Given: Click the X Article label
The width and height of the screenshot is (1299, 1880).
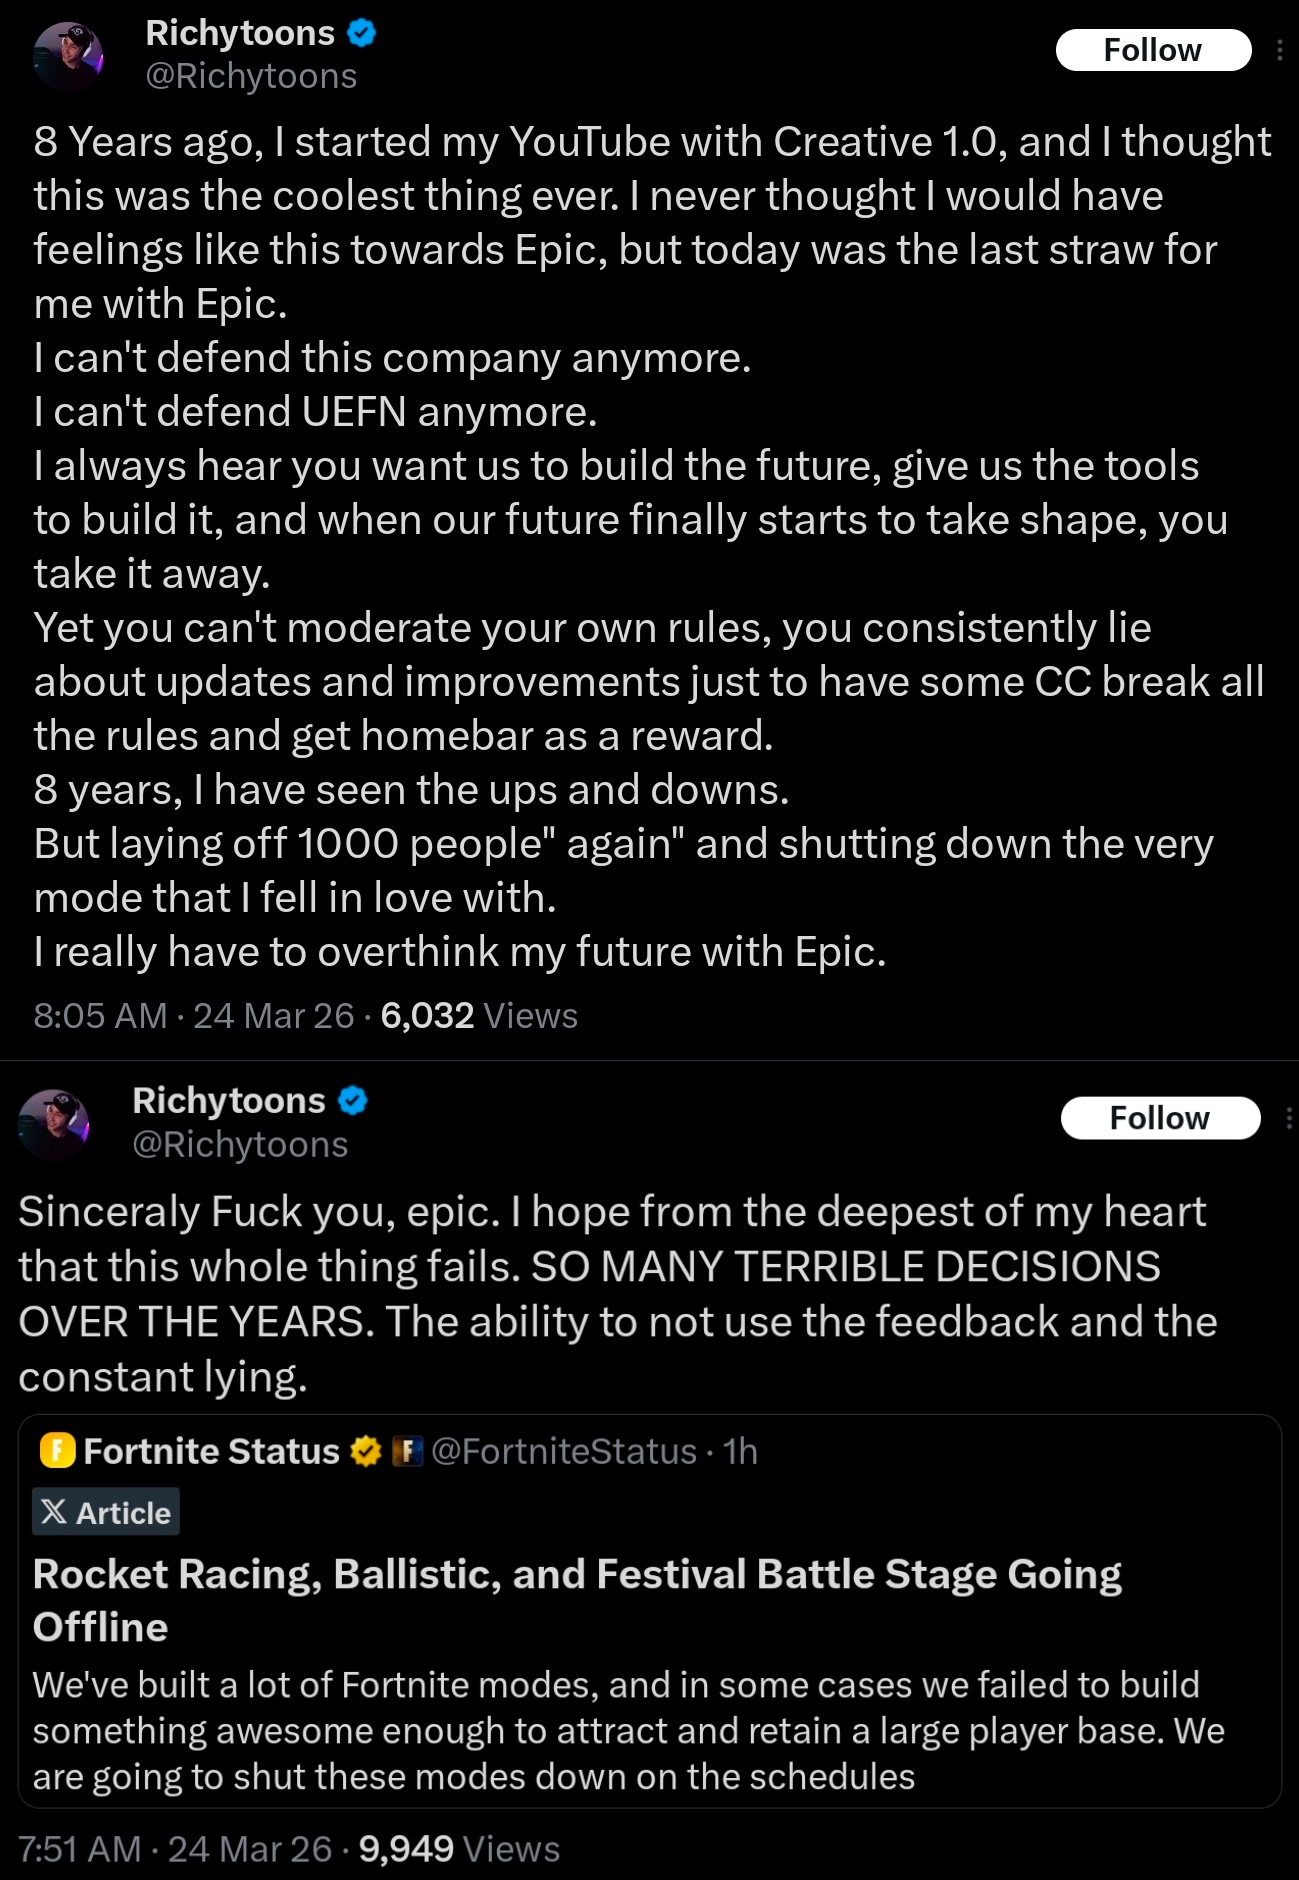Looking at the screenshot, I should [106, 1512].
